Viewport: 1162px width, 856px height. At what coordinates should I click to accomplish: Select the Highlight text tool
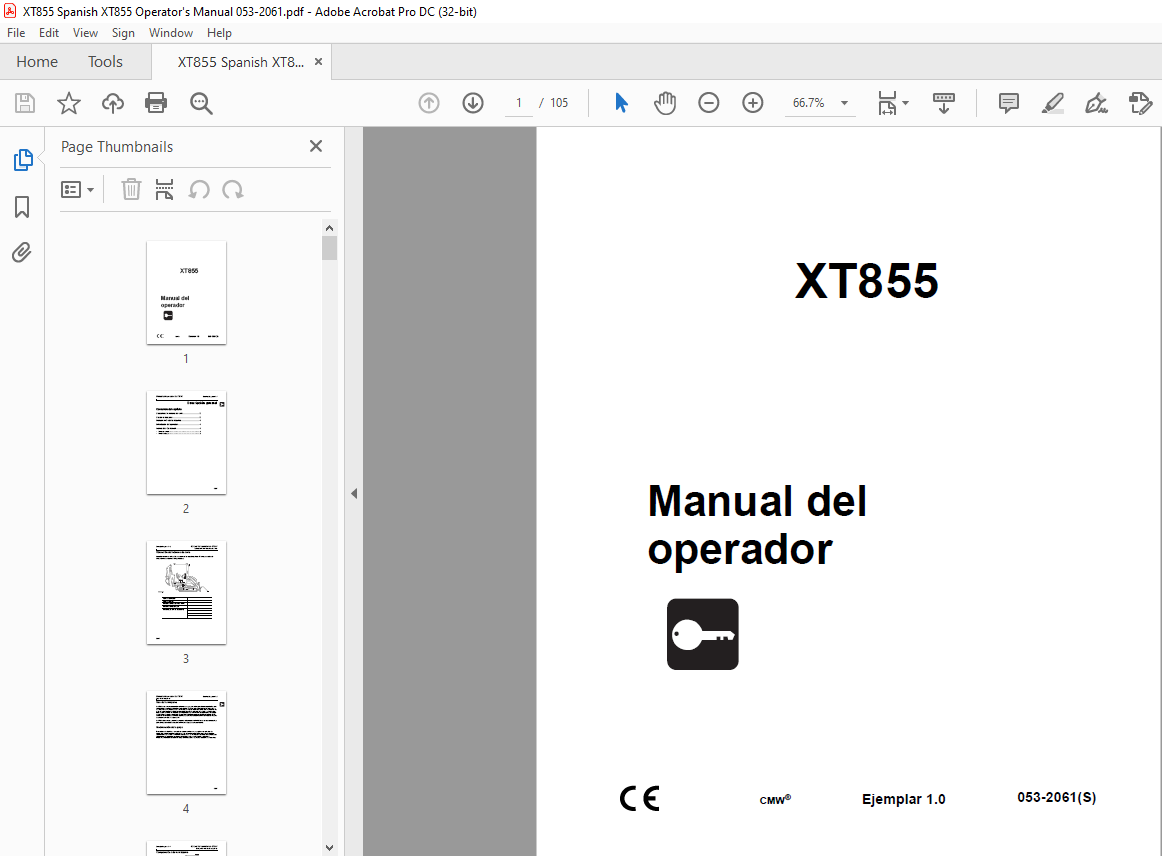1052,103
